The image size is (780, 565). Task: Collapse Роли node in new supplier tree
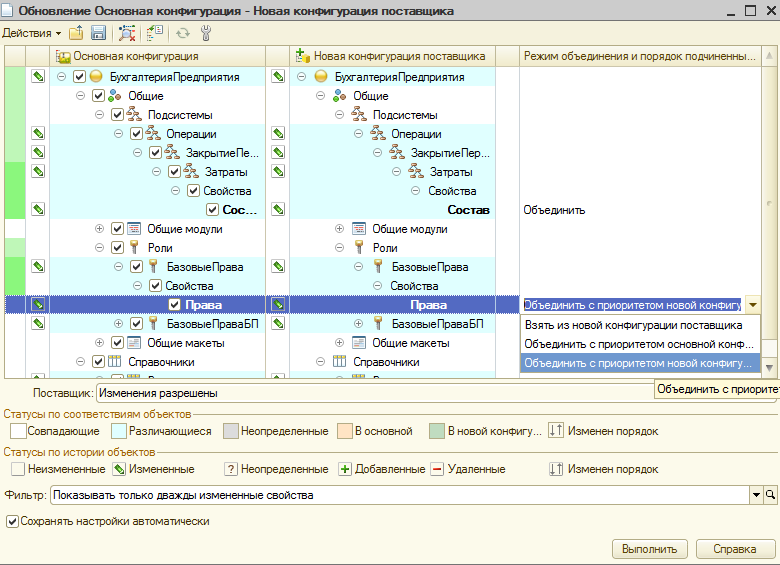[x=339, y=248]
